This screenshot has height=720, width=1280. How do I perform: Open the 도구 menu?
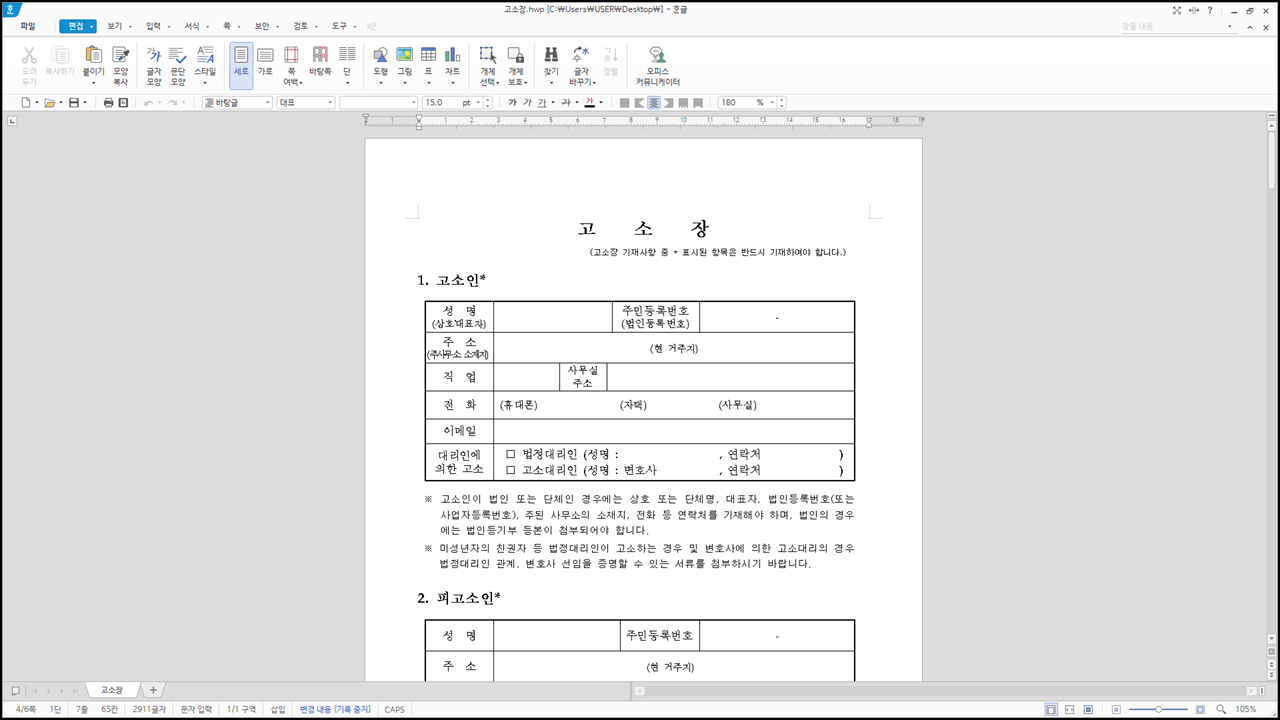[339, 26]
